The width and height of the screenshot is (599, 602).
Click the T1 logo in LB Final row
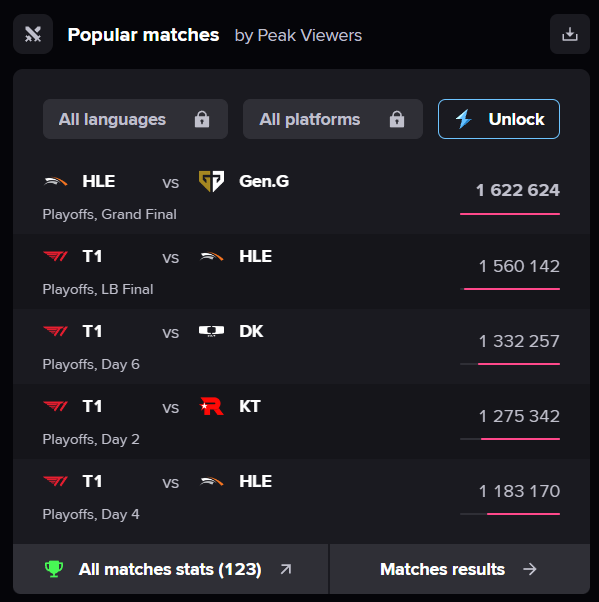(x=56, y=256)
